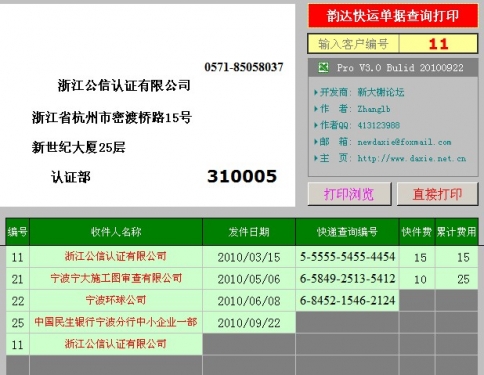The image size is (484, 375).
Task: Click the 快递查询编号 column header
Action: tap(347, 232)
